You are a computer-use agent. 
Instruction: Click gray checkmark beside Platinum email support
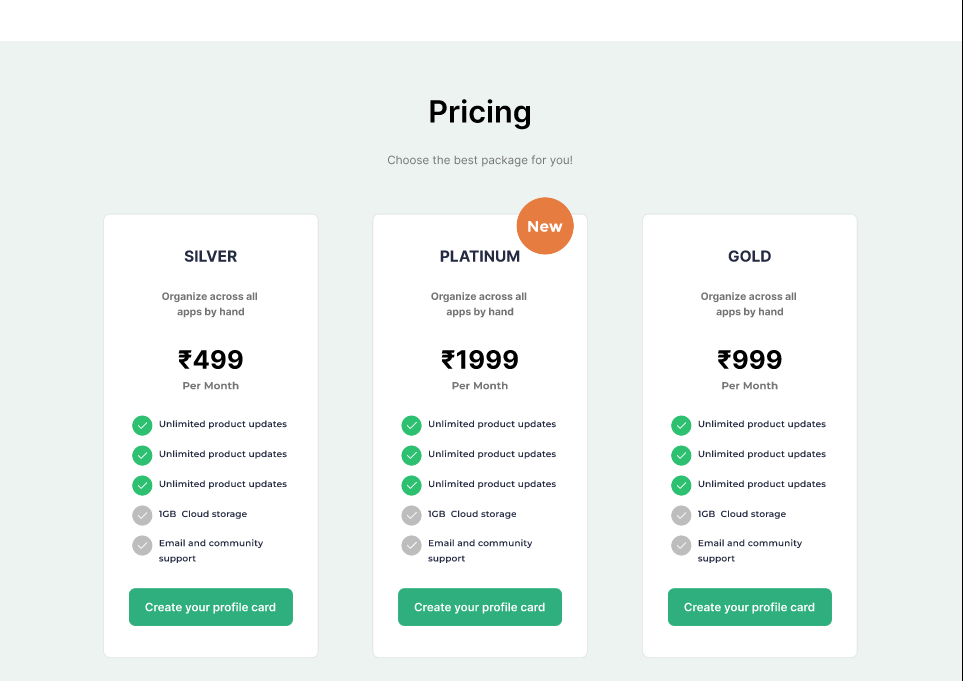tap(411, 545)
